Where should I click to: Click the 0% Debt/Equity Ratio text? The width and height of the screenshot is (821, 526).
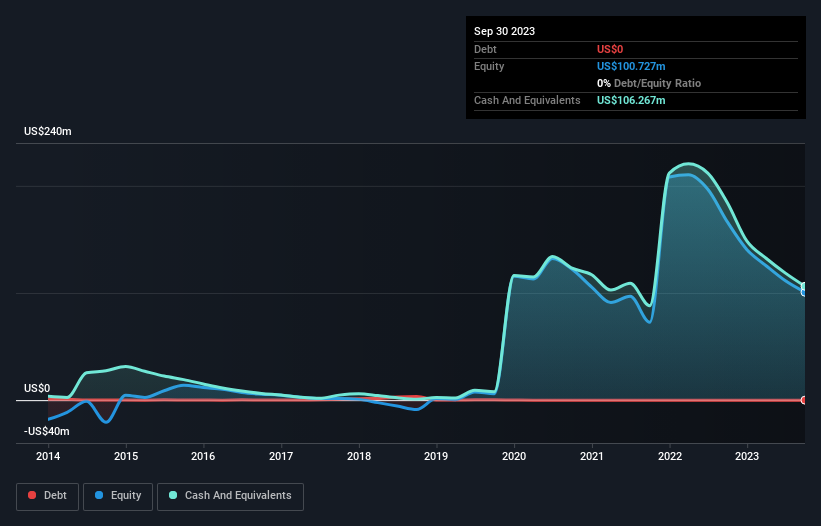pyautogui.click(x=649, y=83)
